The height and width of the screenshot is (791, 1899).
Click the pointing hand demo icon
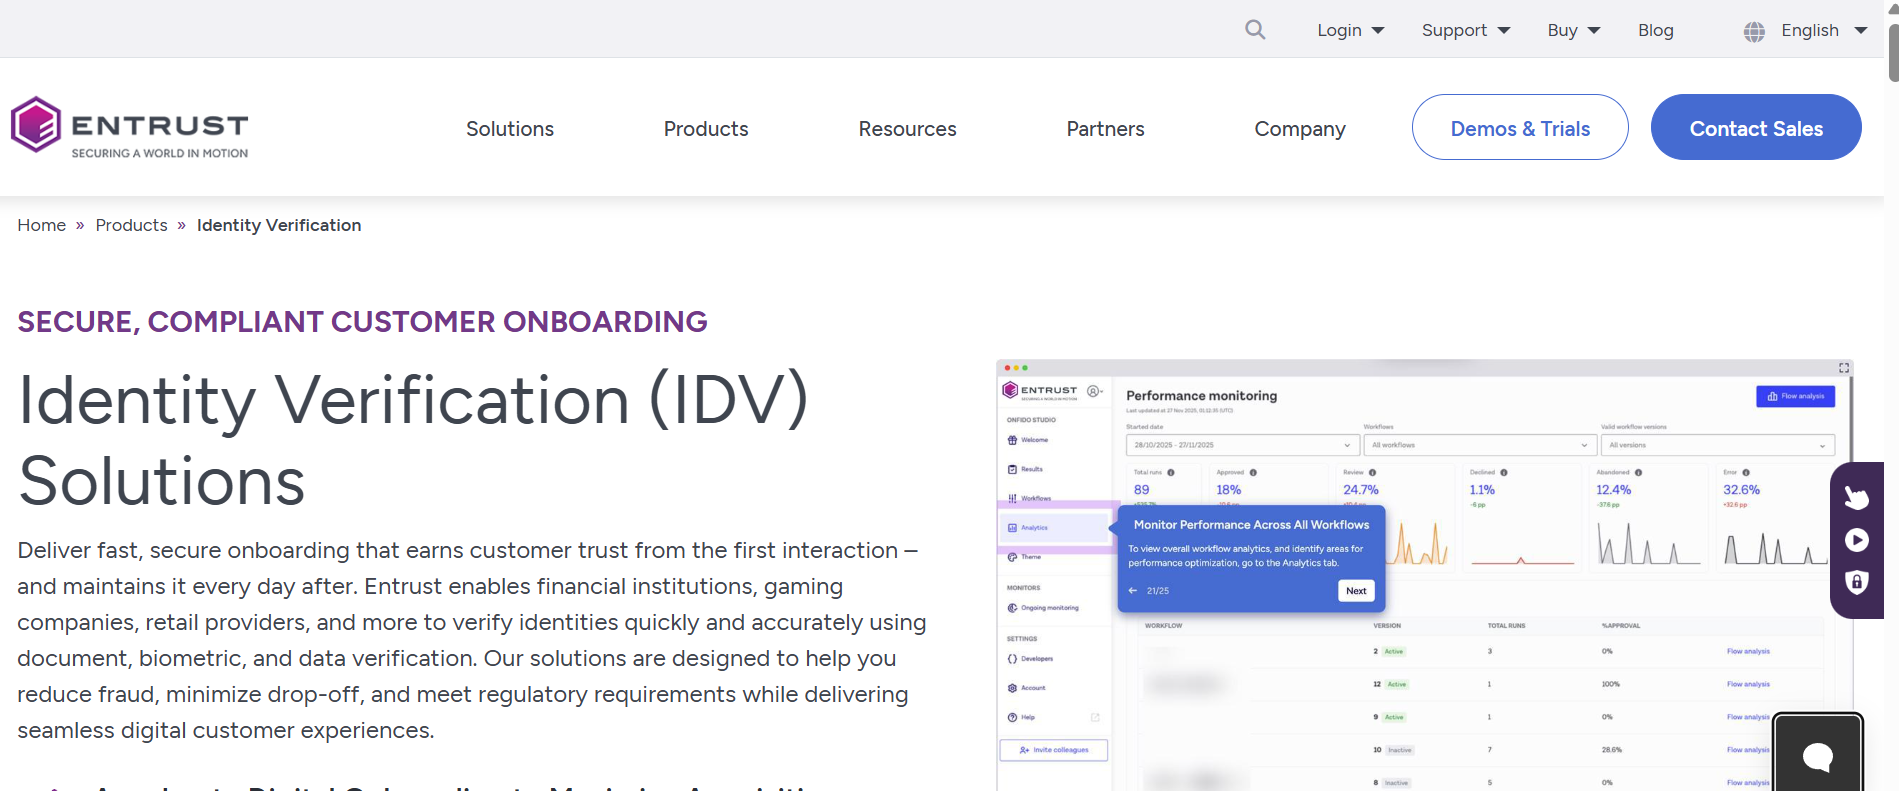click(1857, 497)
